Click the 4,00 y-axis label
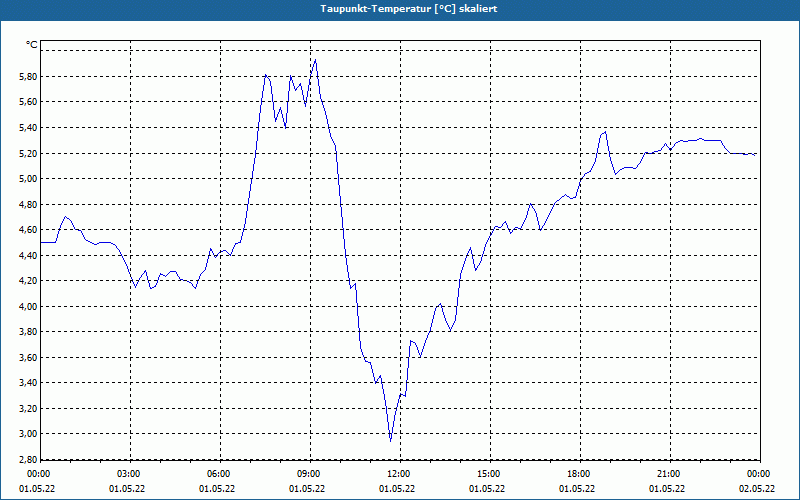The width and height of the screenshot is (800, 500). click(28, 306)
